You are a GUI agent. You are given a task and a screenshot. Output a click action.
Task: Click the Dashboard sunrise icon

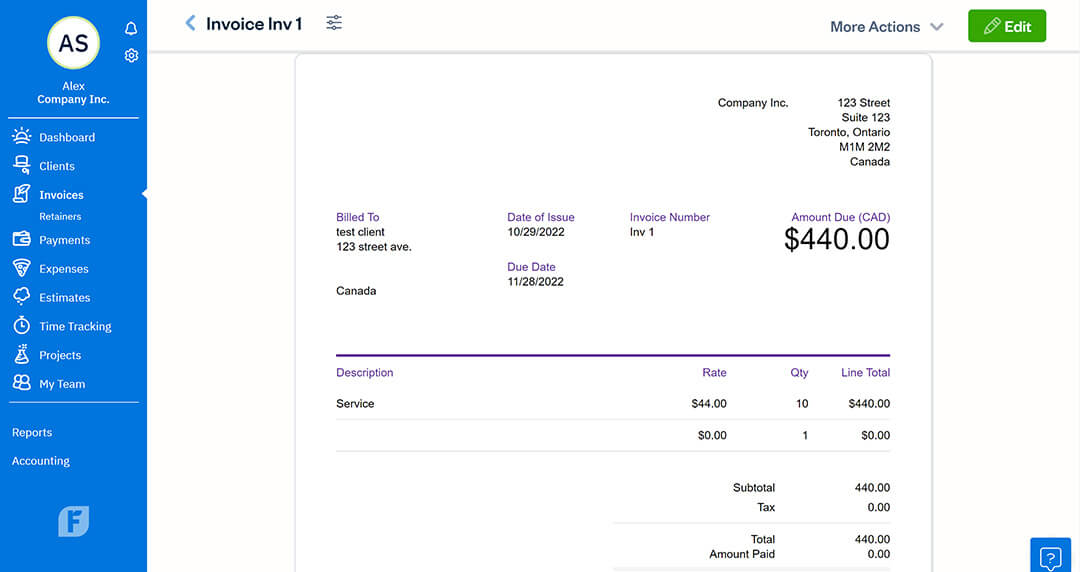click(21, 136)
